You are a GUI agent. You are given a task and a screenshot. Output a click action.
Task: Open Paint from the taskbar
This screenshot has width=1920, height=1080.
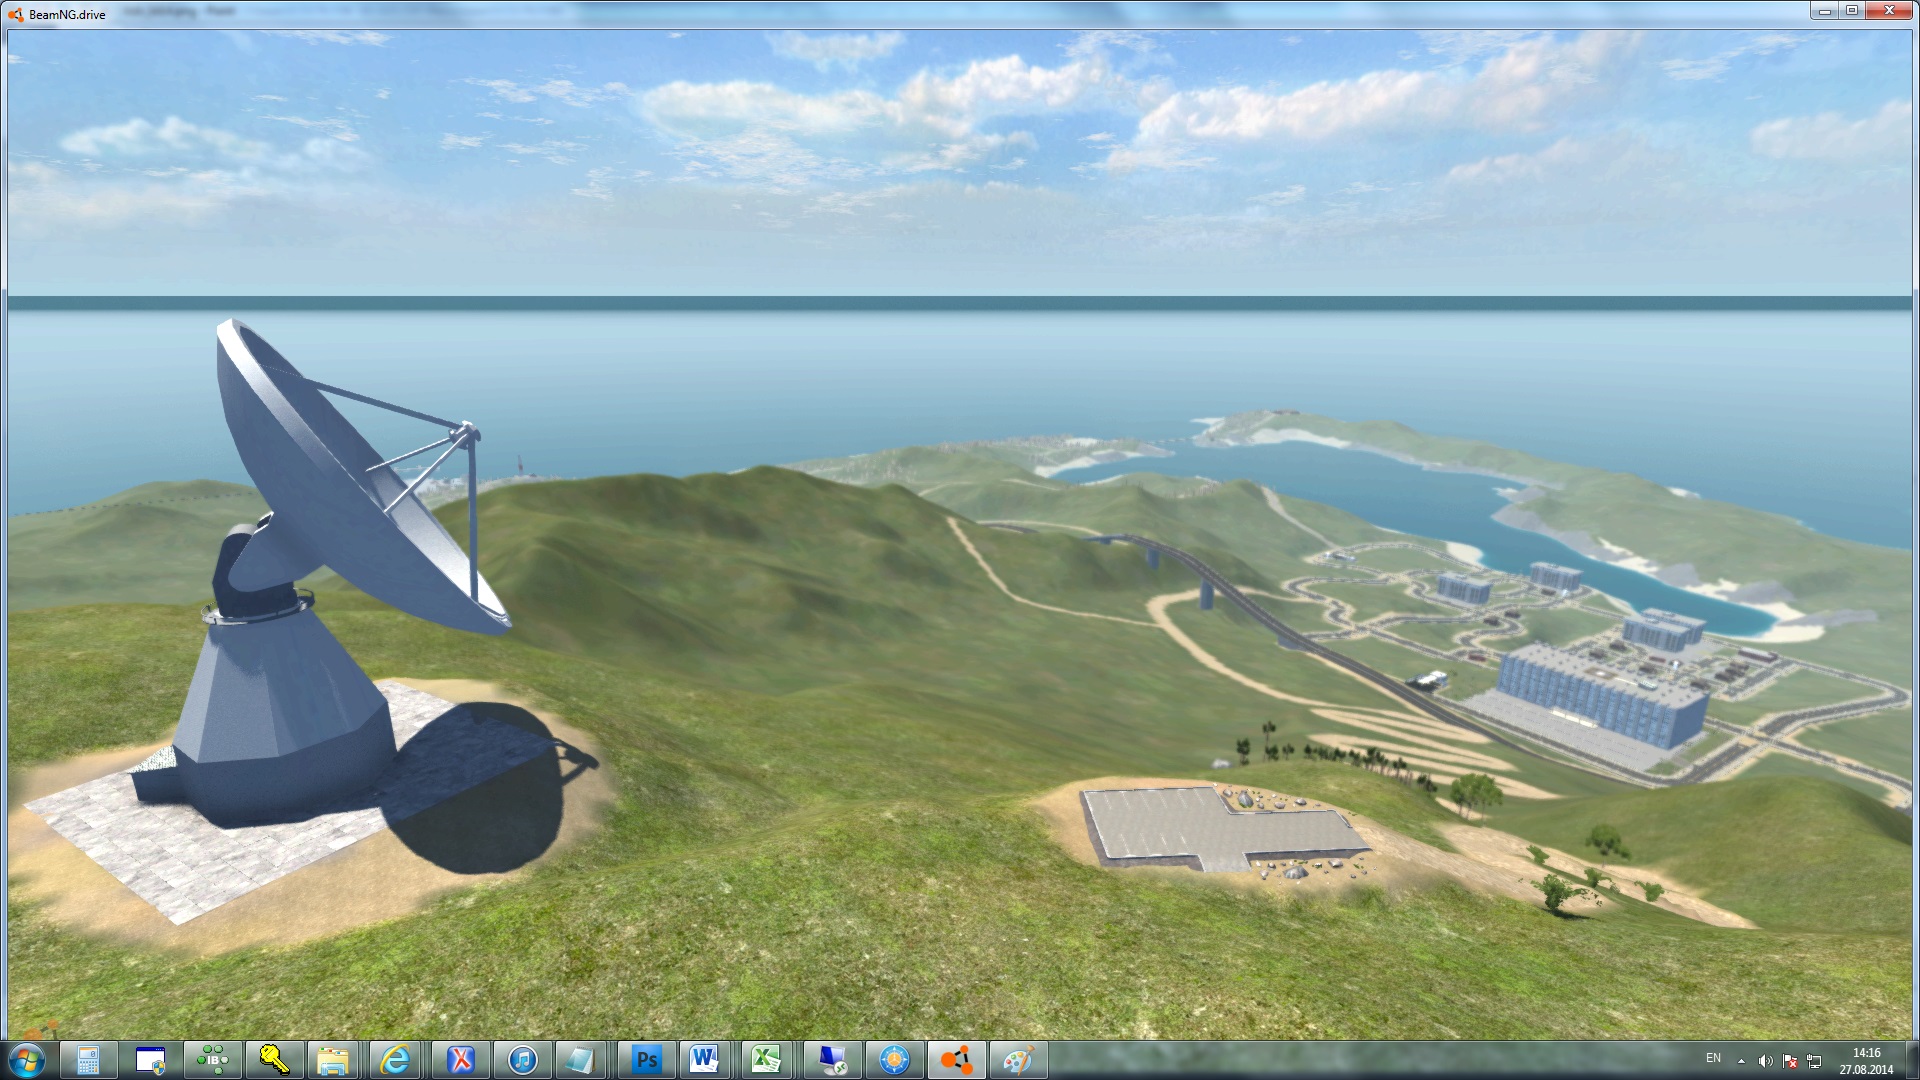coord(1017,1059)
